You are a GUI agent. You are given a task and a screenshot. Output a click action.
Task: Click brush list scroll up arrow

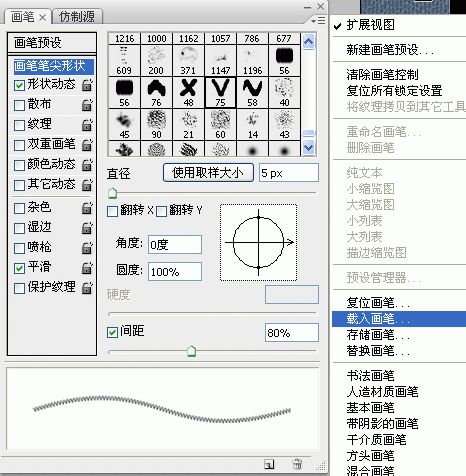[x=309, y=42]
